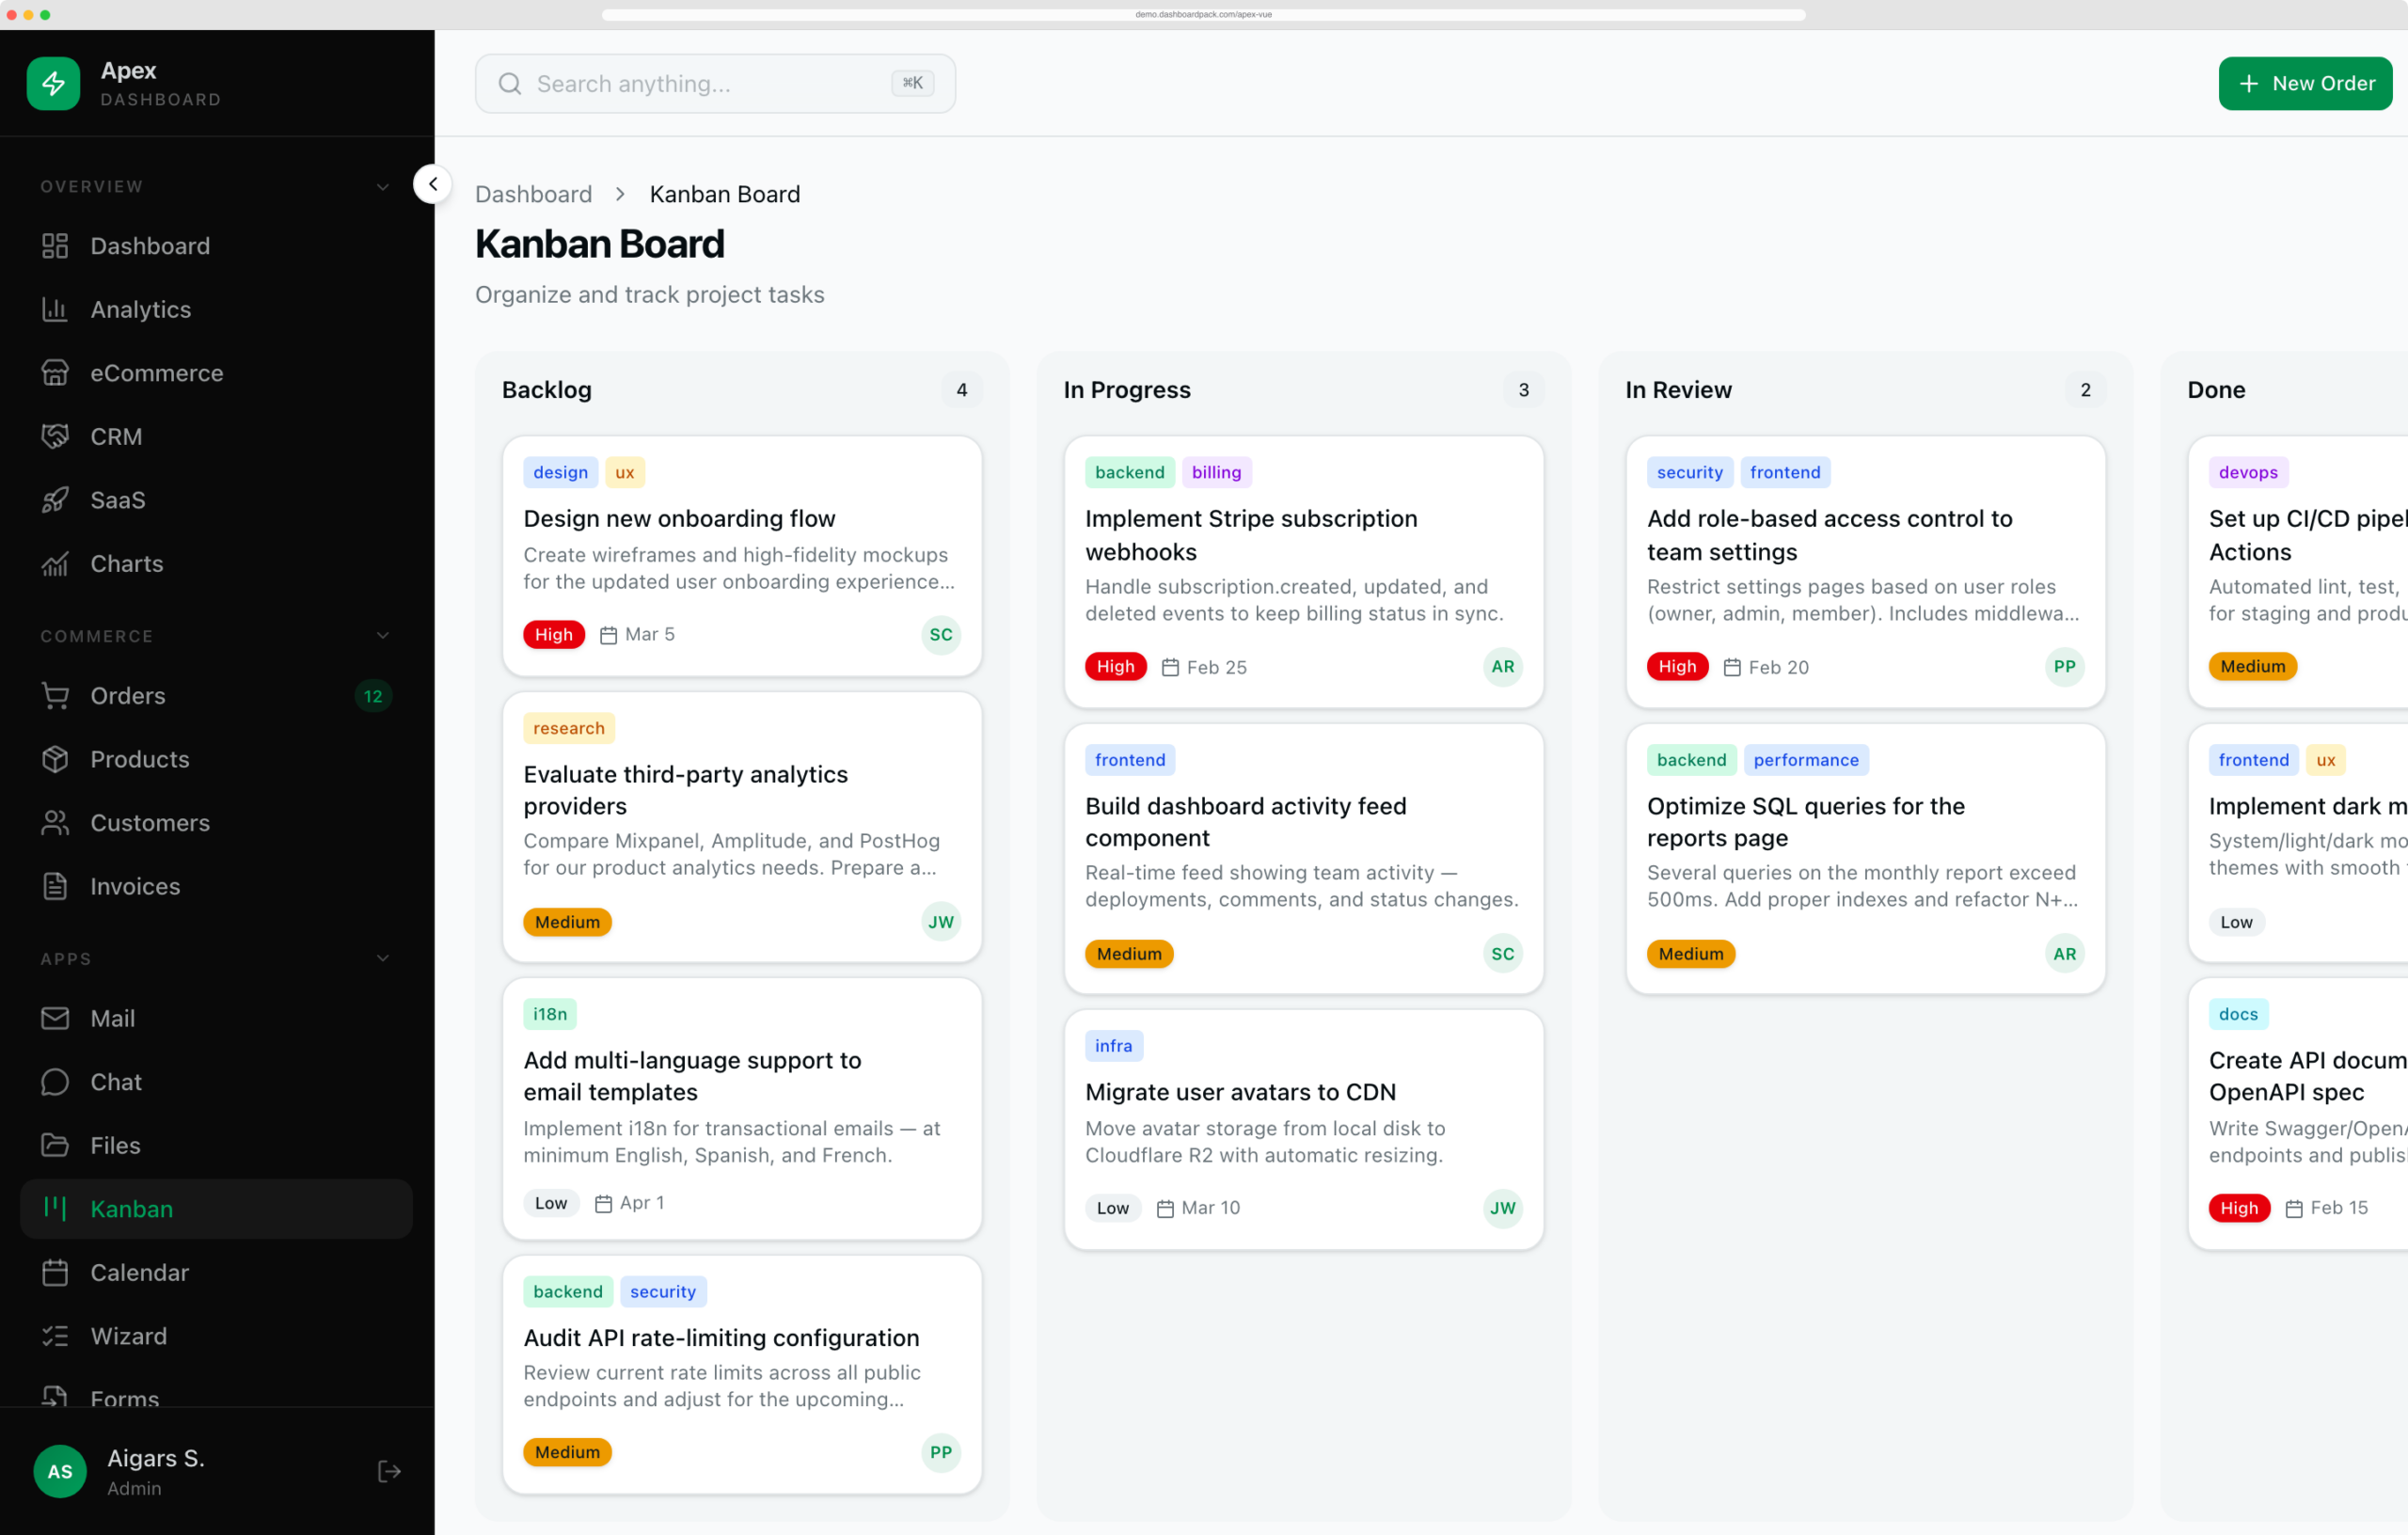Click SC avatar on activity feed card
This screenshot has width=2408, height=1535.
click(x=1503, y=954)
